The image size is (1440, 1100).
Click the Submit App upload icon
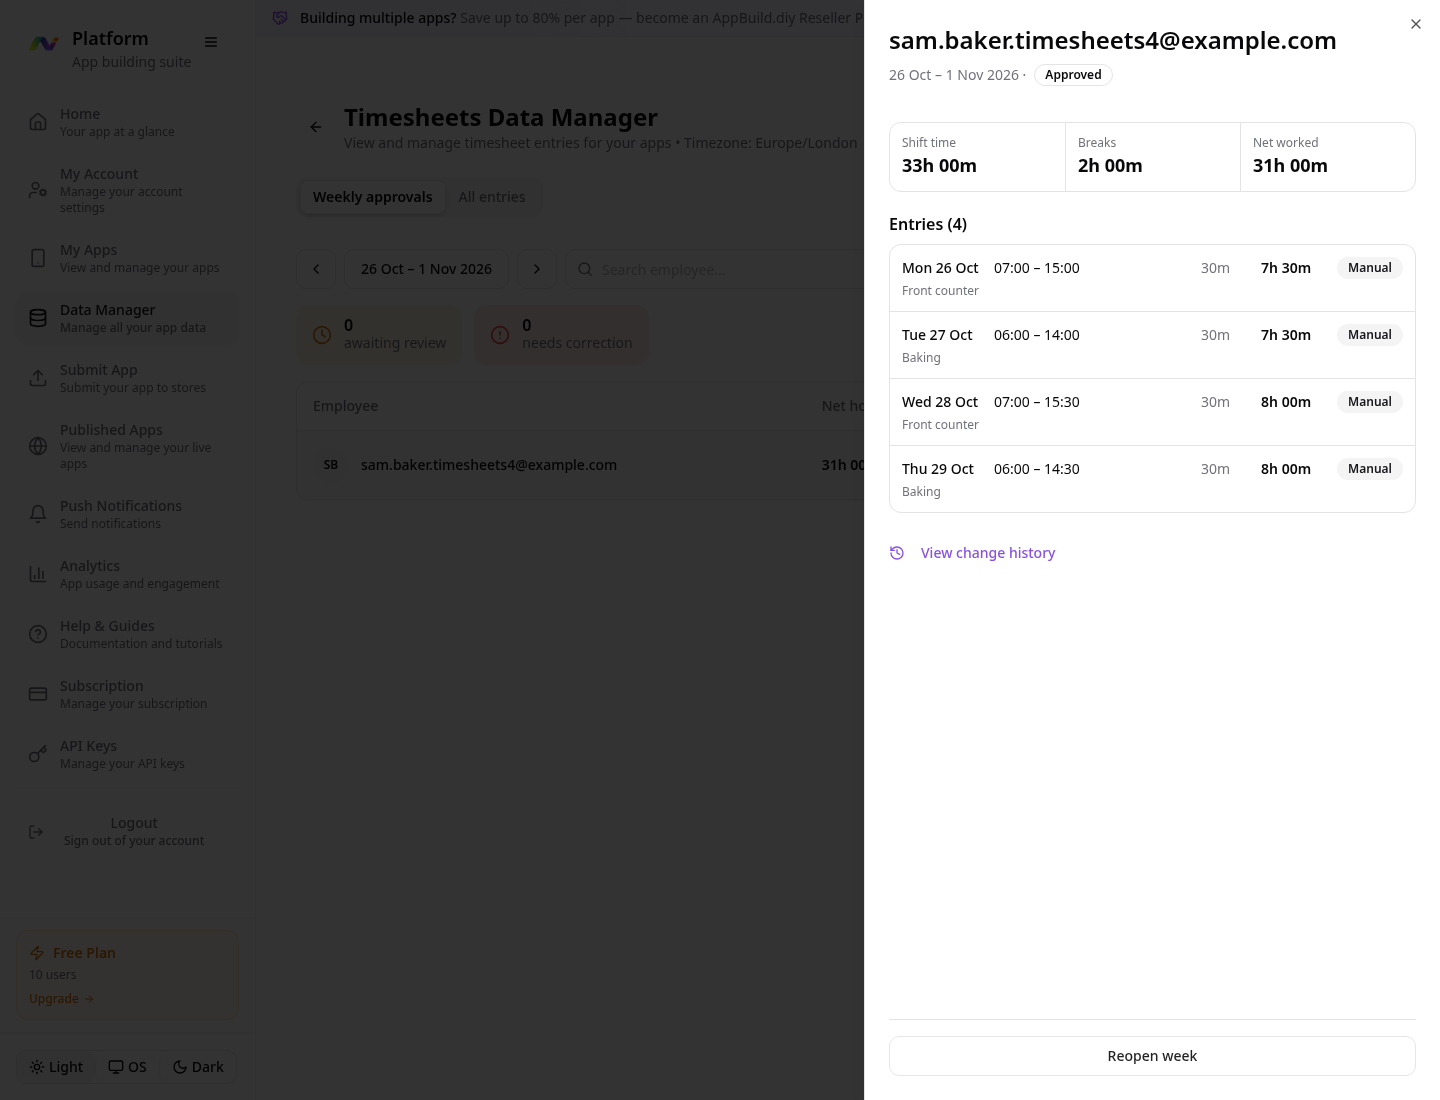click(x=38, y=378)
